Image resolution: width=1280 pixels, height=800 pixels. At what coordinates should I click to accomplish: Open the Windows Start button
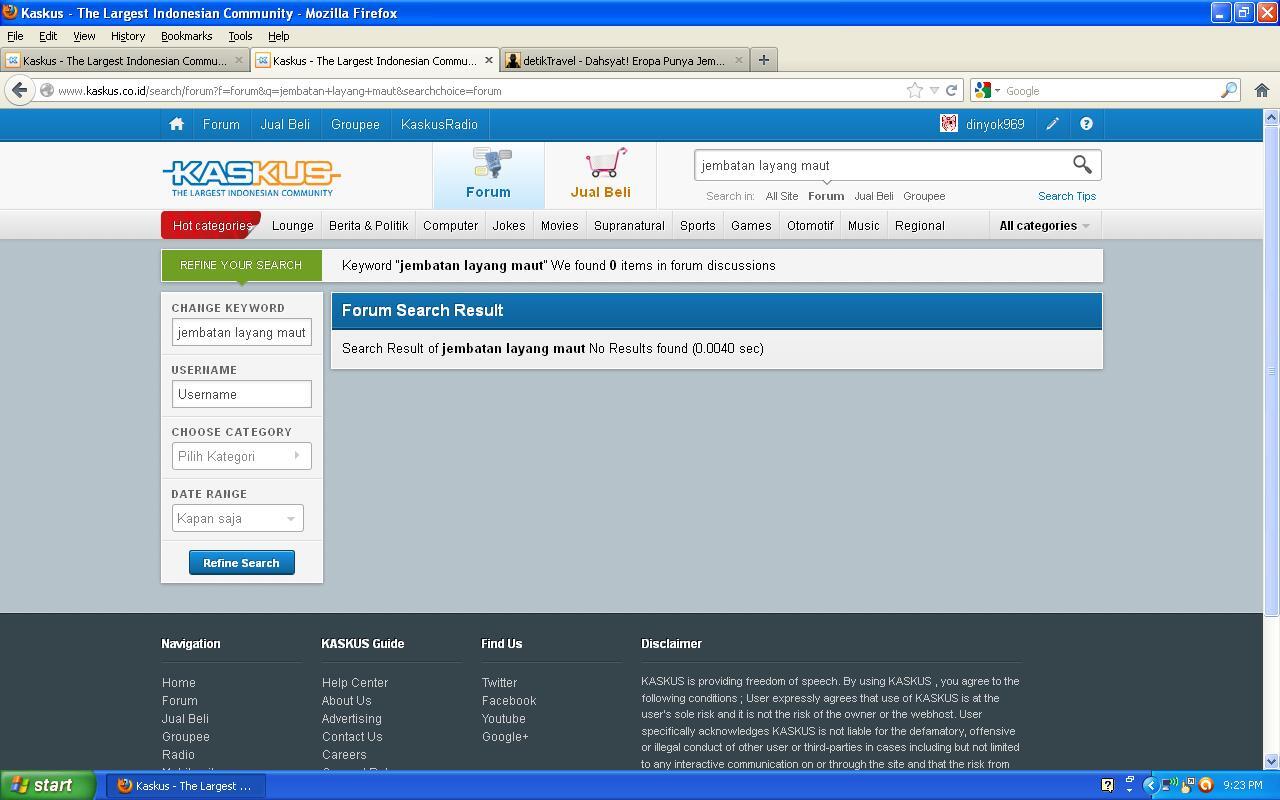tap(48, 785)
